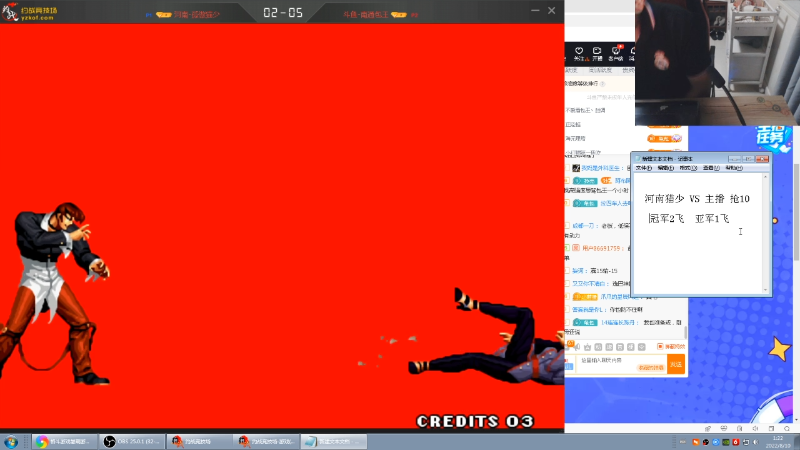Viewport: 800px width, 450px height.
Task: Click the username '用户86691759' in chat
Action: point(601,248)
